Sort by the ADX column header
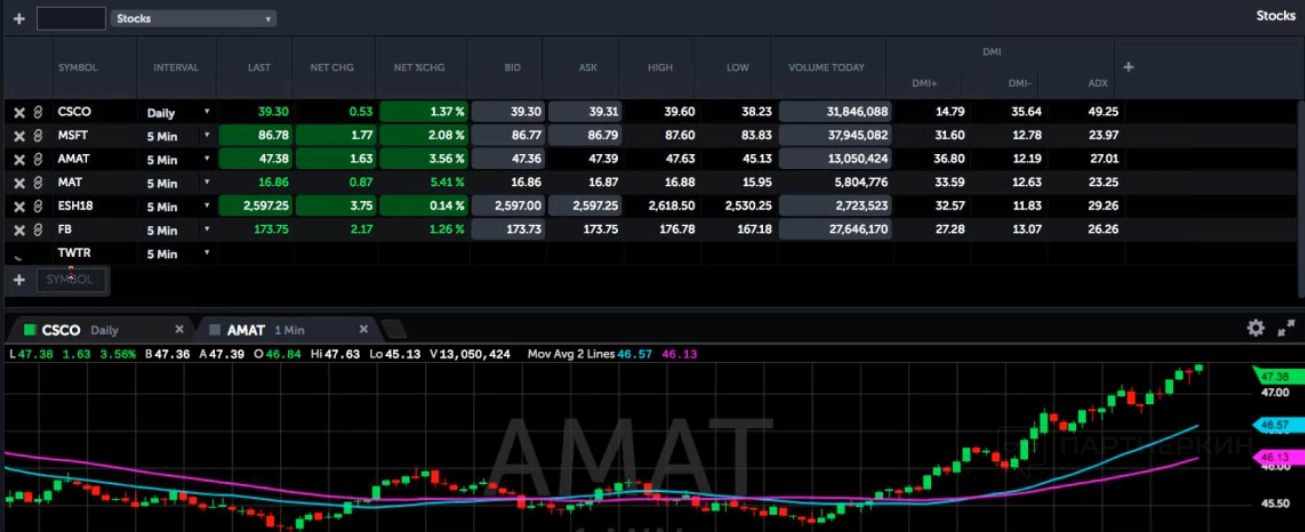 point(1098,82)
